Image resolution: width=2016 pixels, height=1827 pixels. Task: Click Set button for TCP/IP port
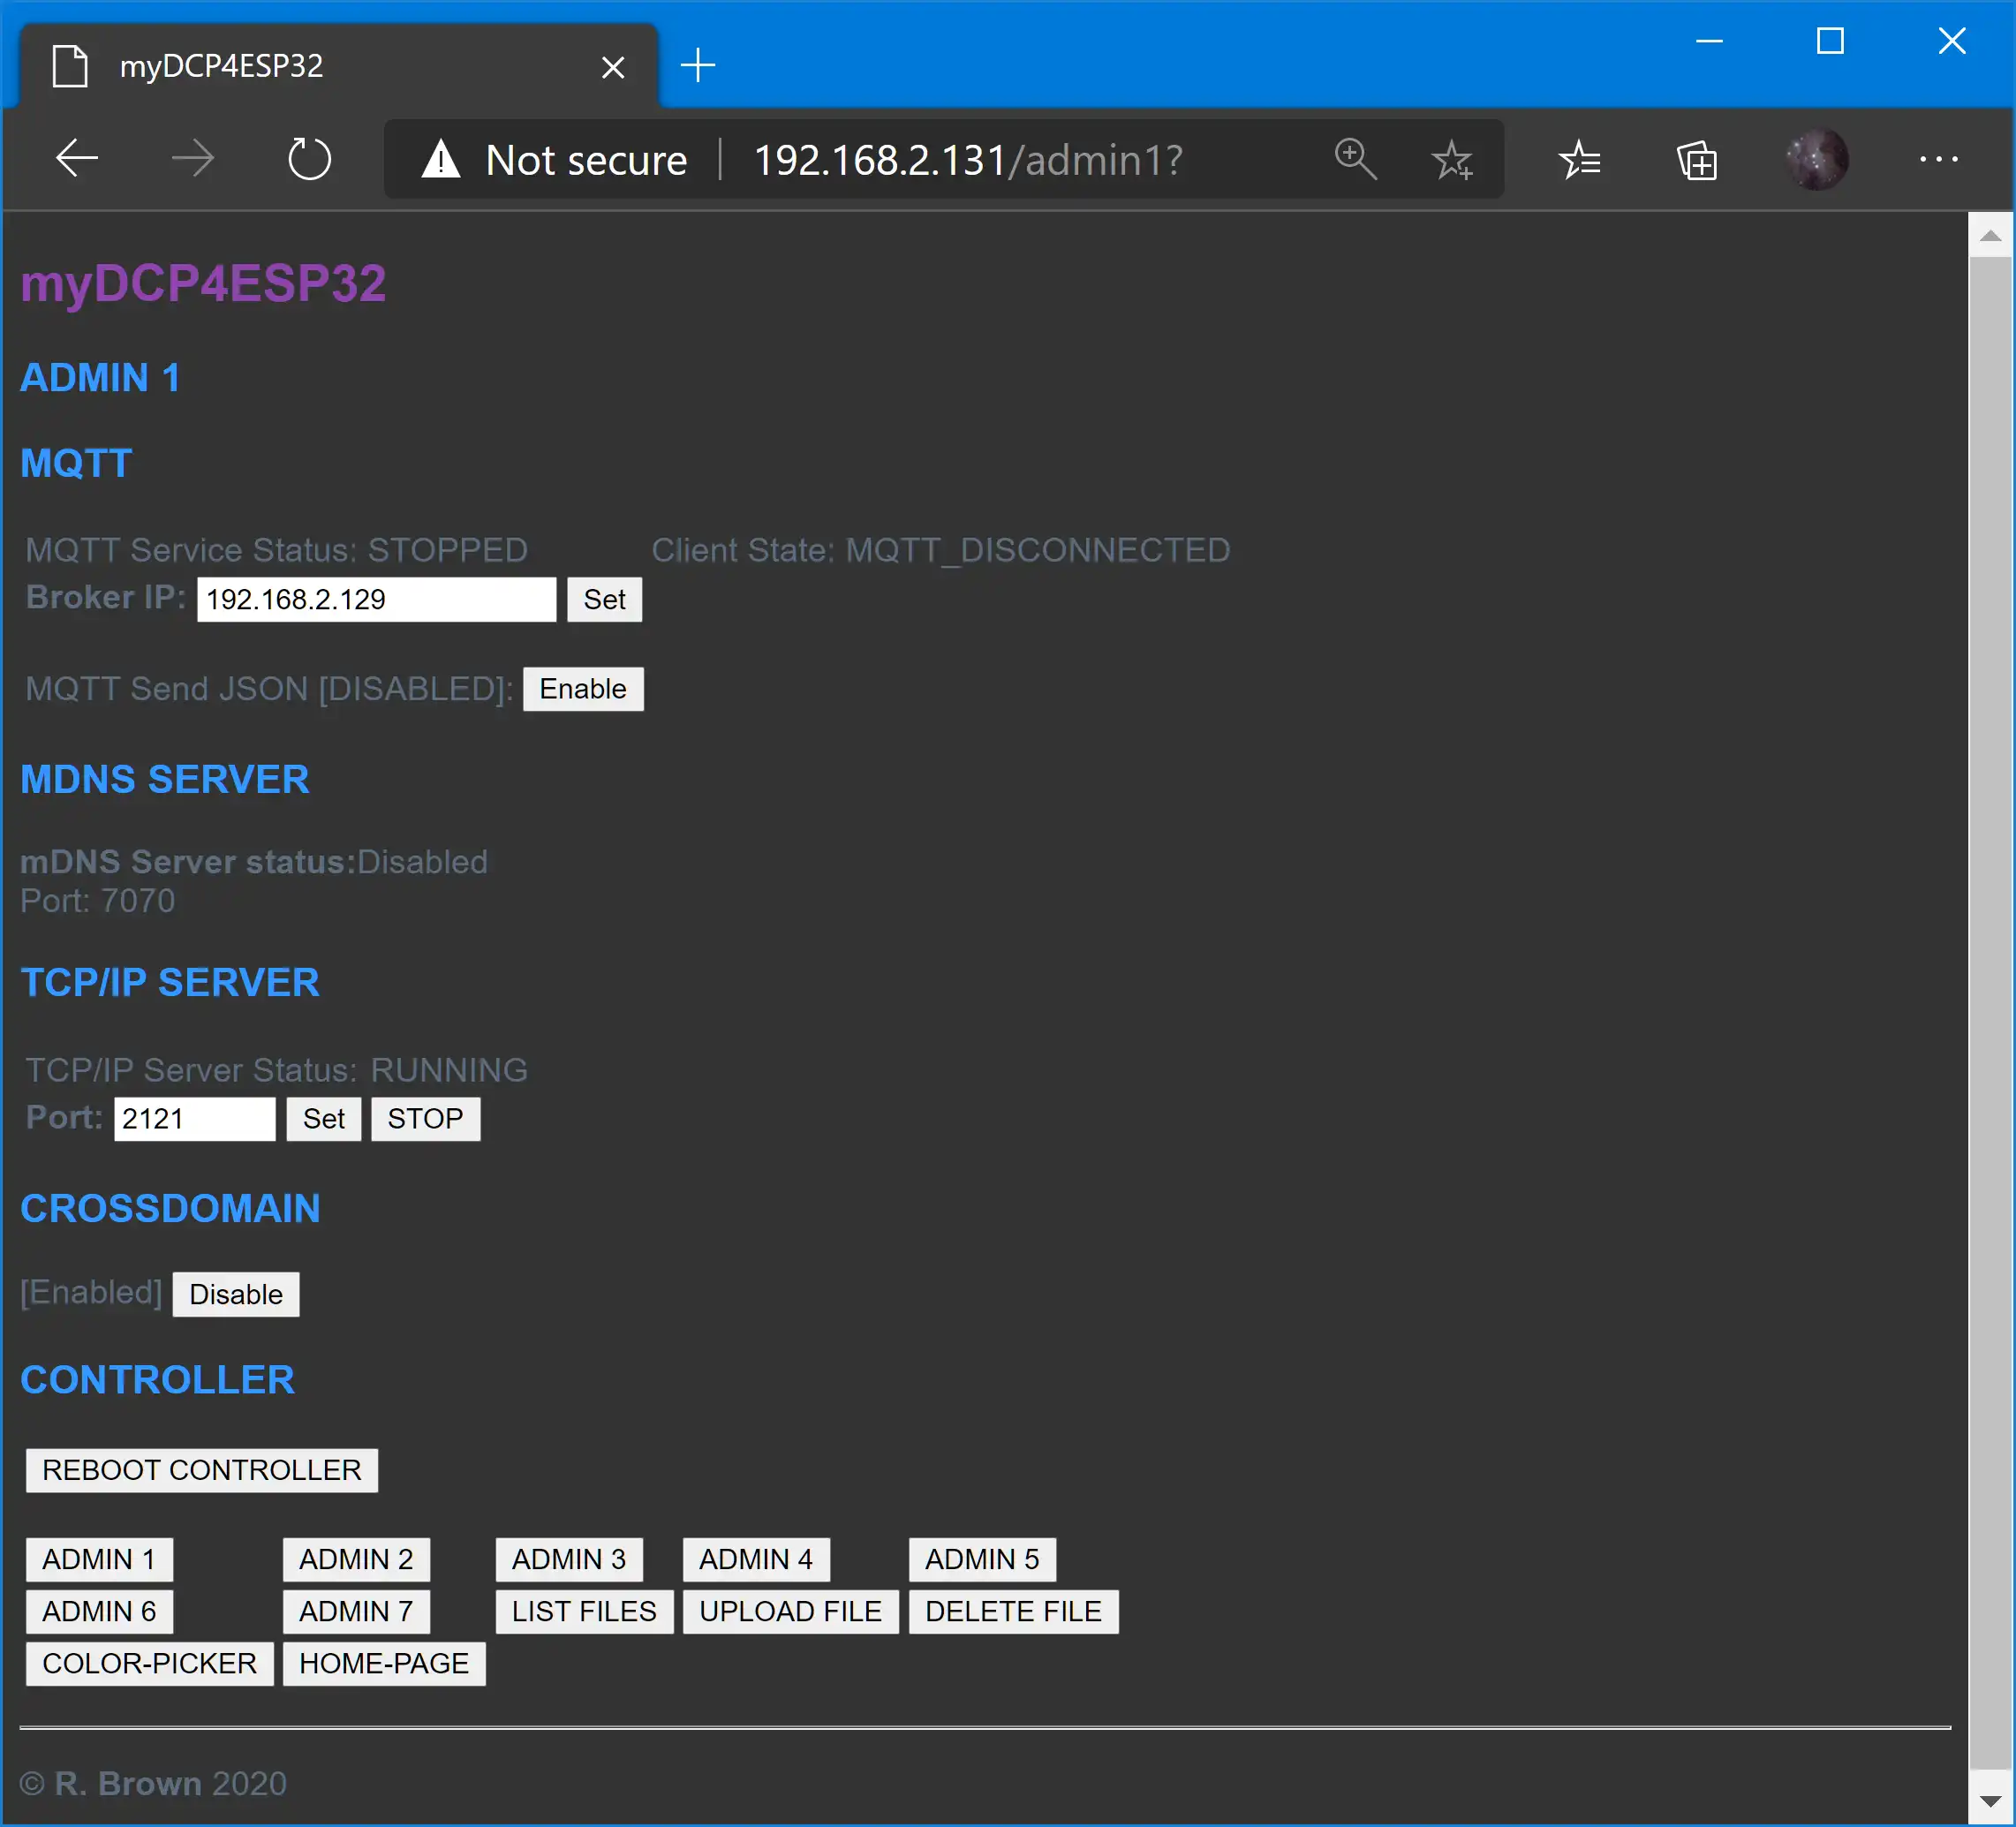[321, 1117]
